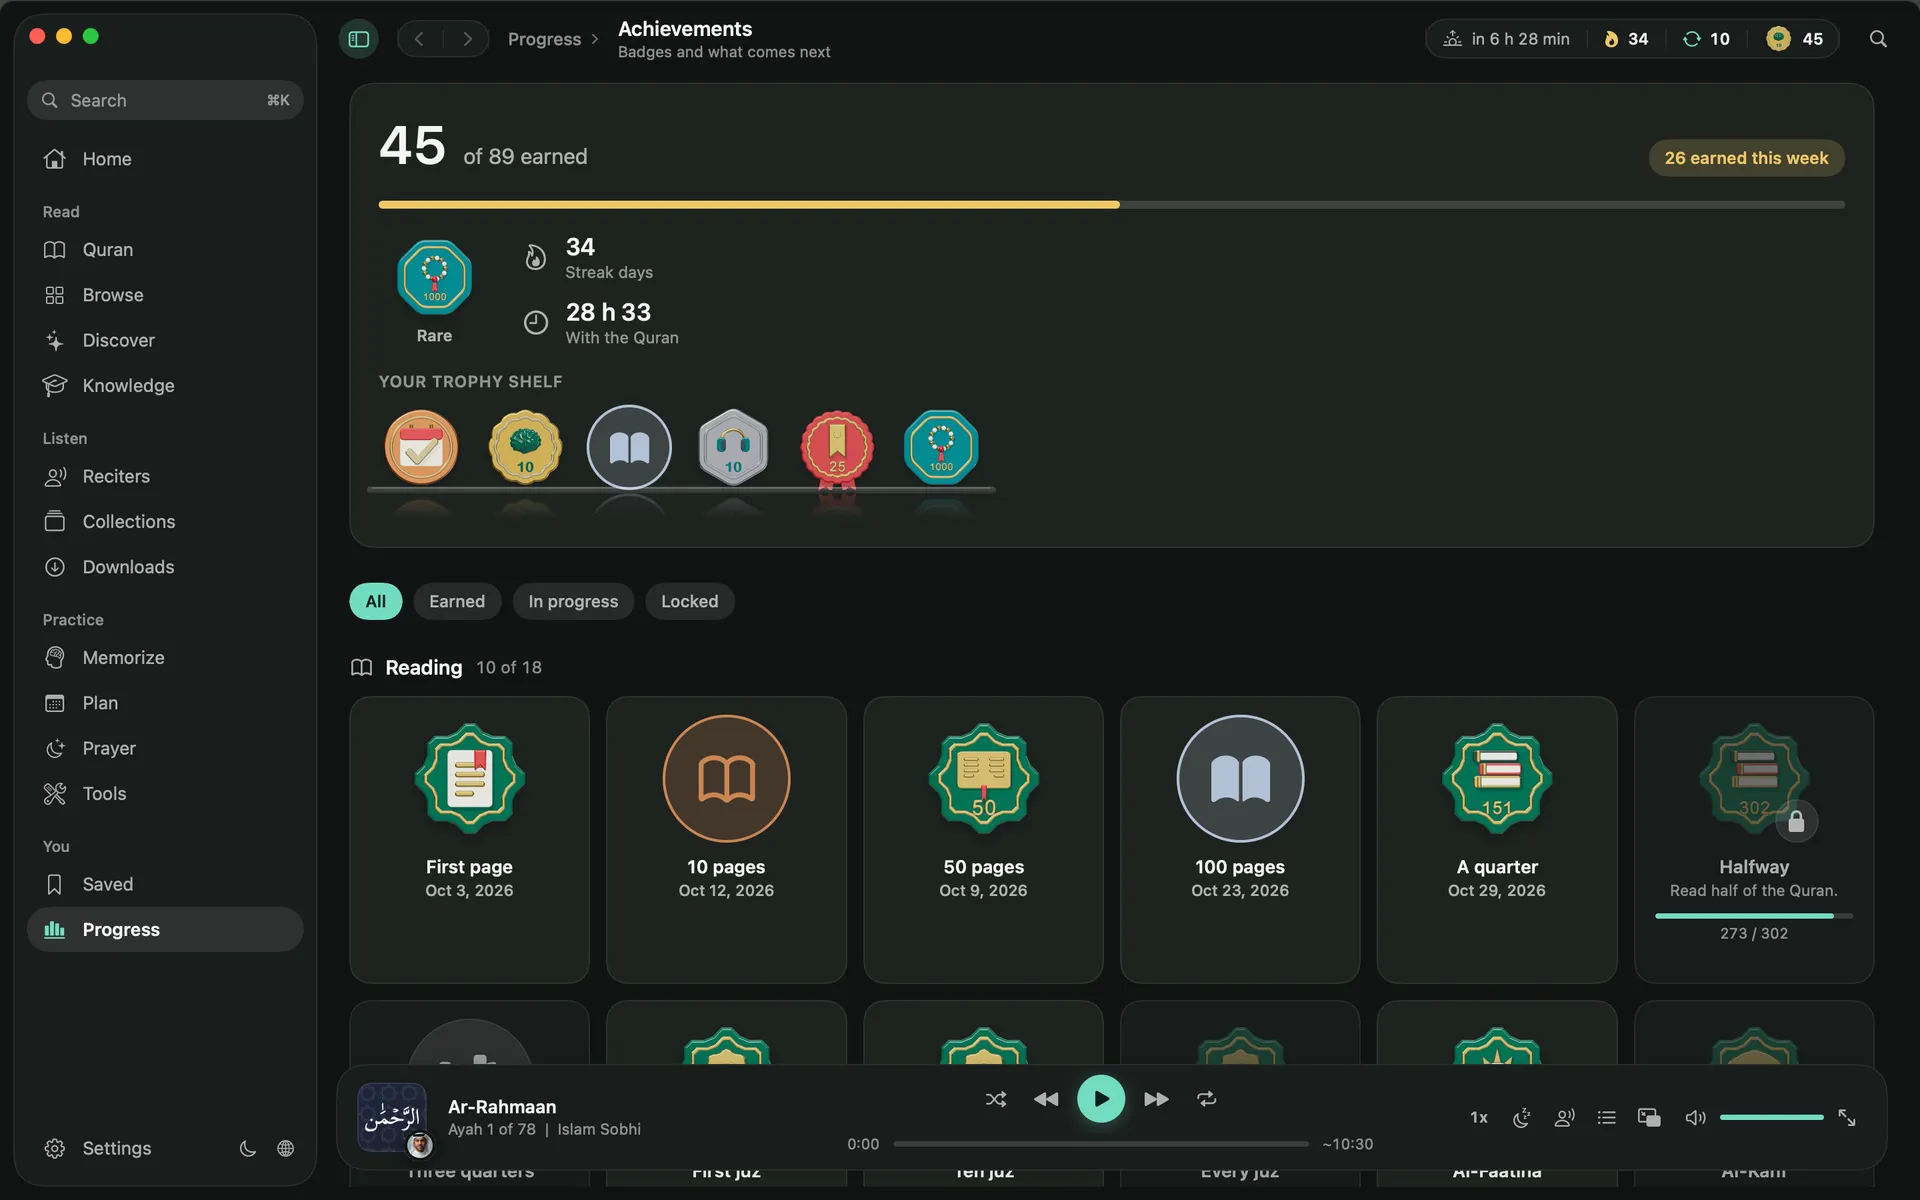Expand the player to full screen
The image size is (1920, 1200).
tap(1847, 1117)
